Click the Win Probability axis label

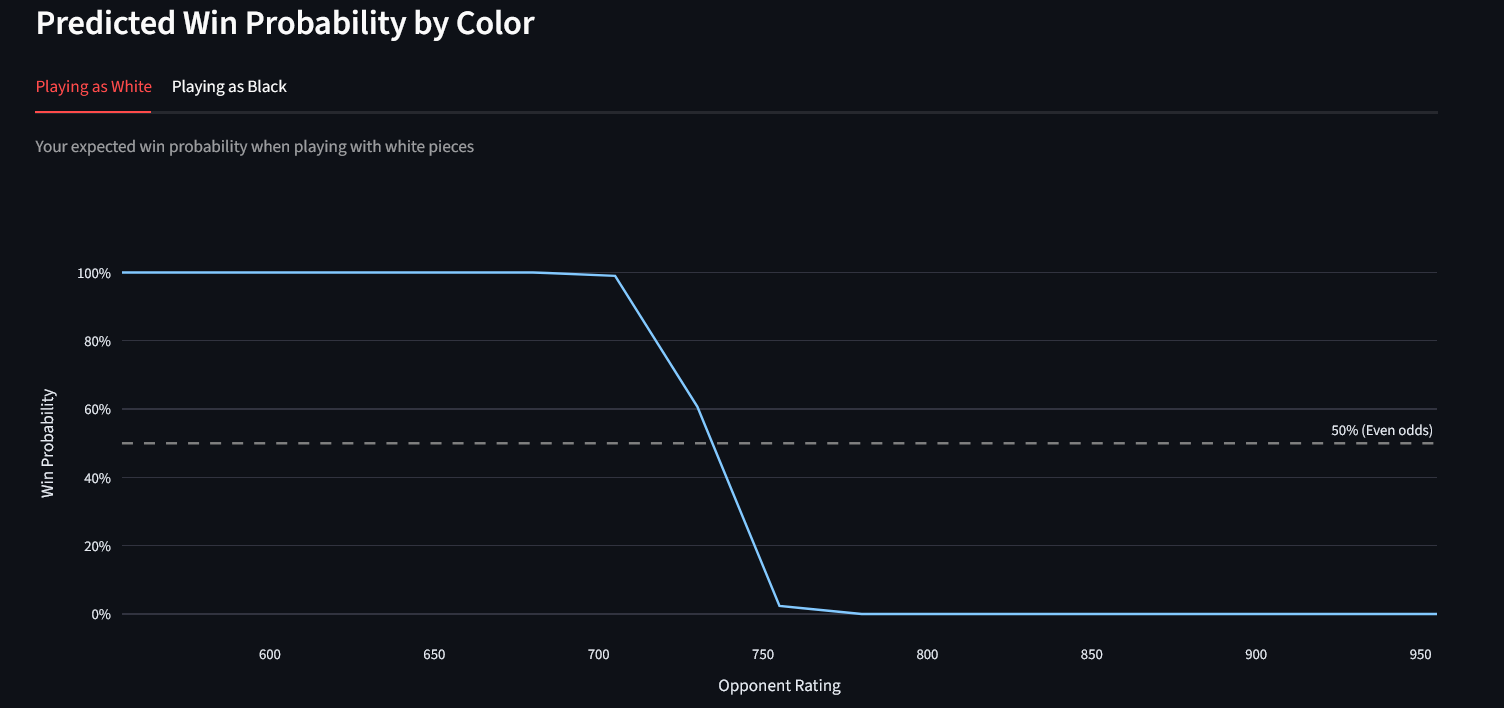(47, 442)
